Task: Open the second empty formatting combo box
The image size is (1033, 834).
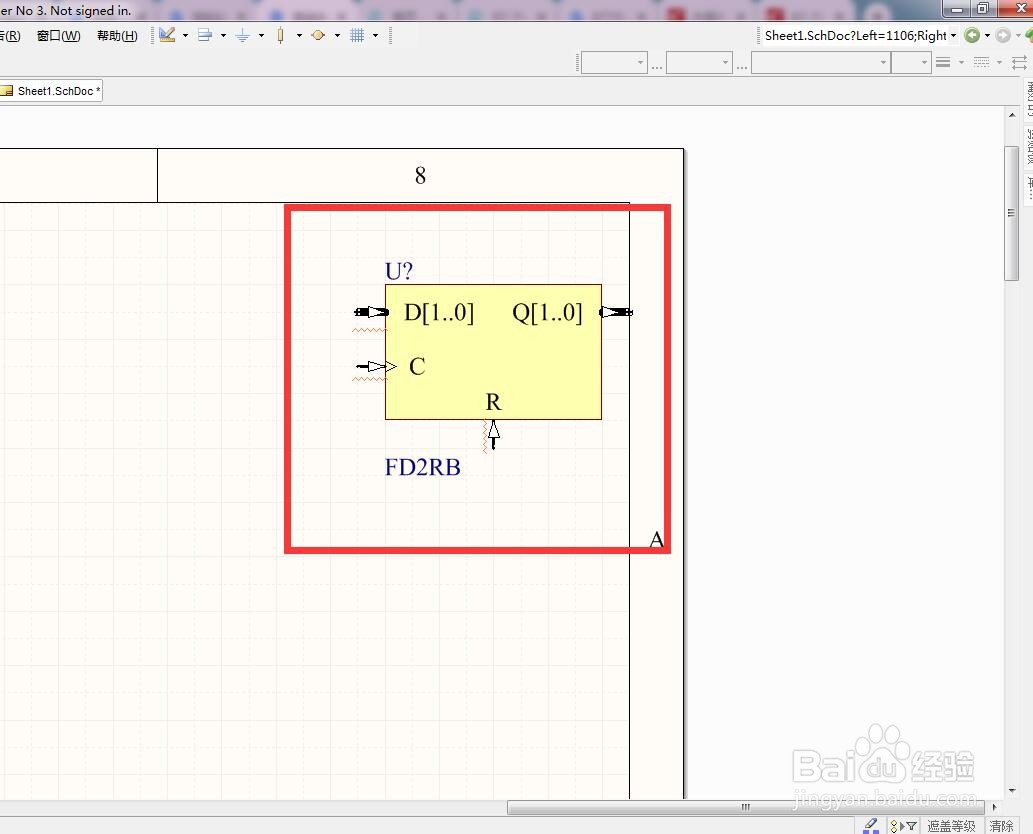Action: click(x=699, y=63)
